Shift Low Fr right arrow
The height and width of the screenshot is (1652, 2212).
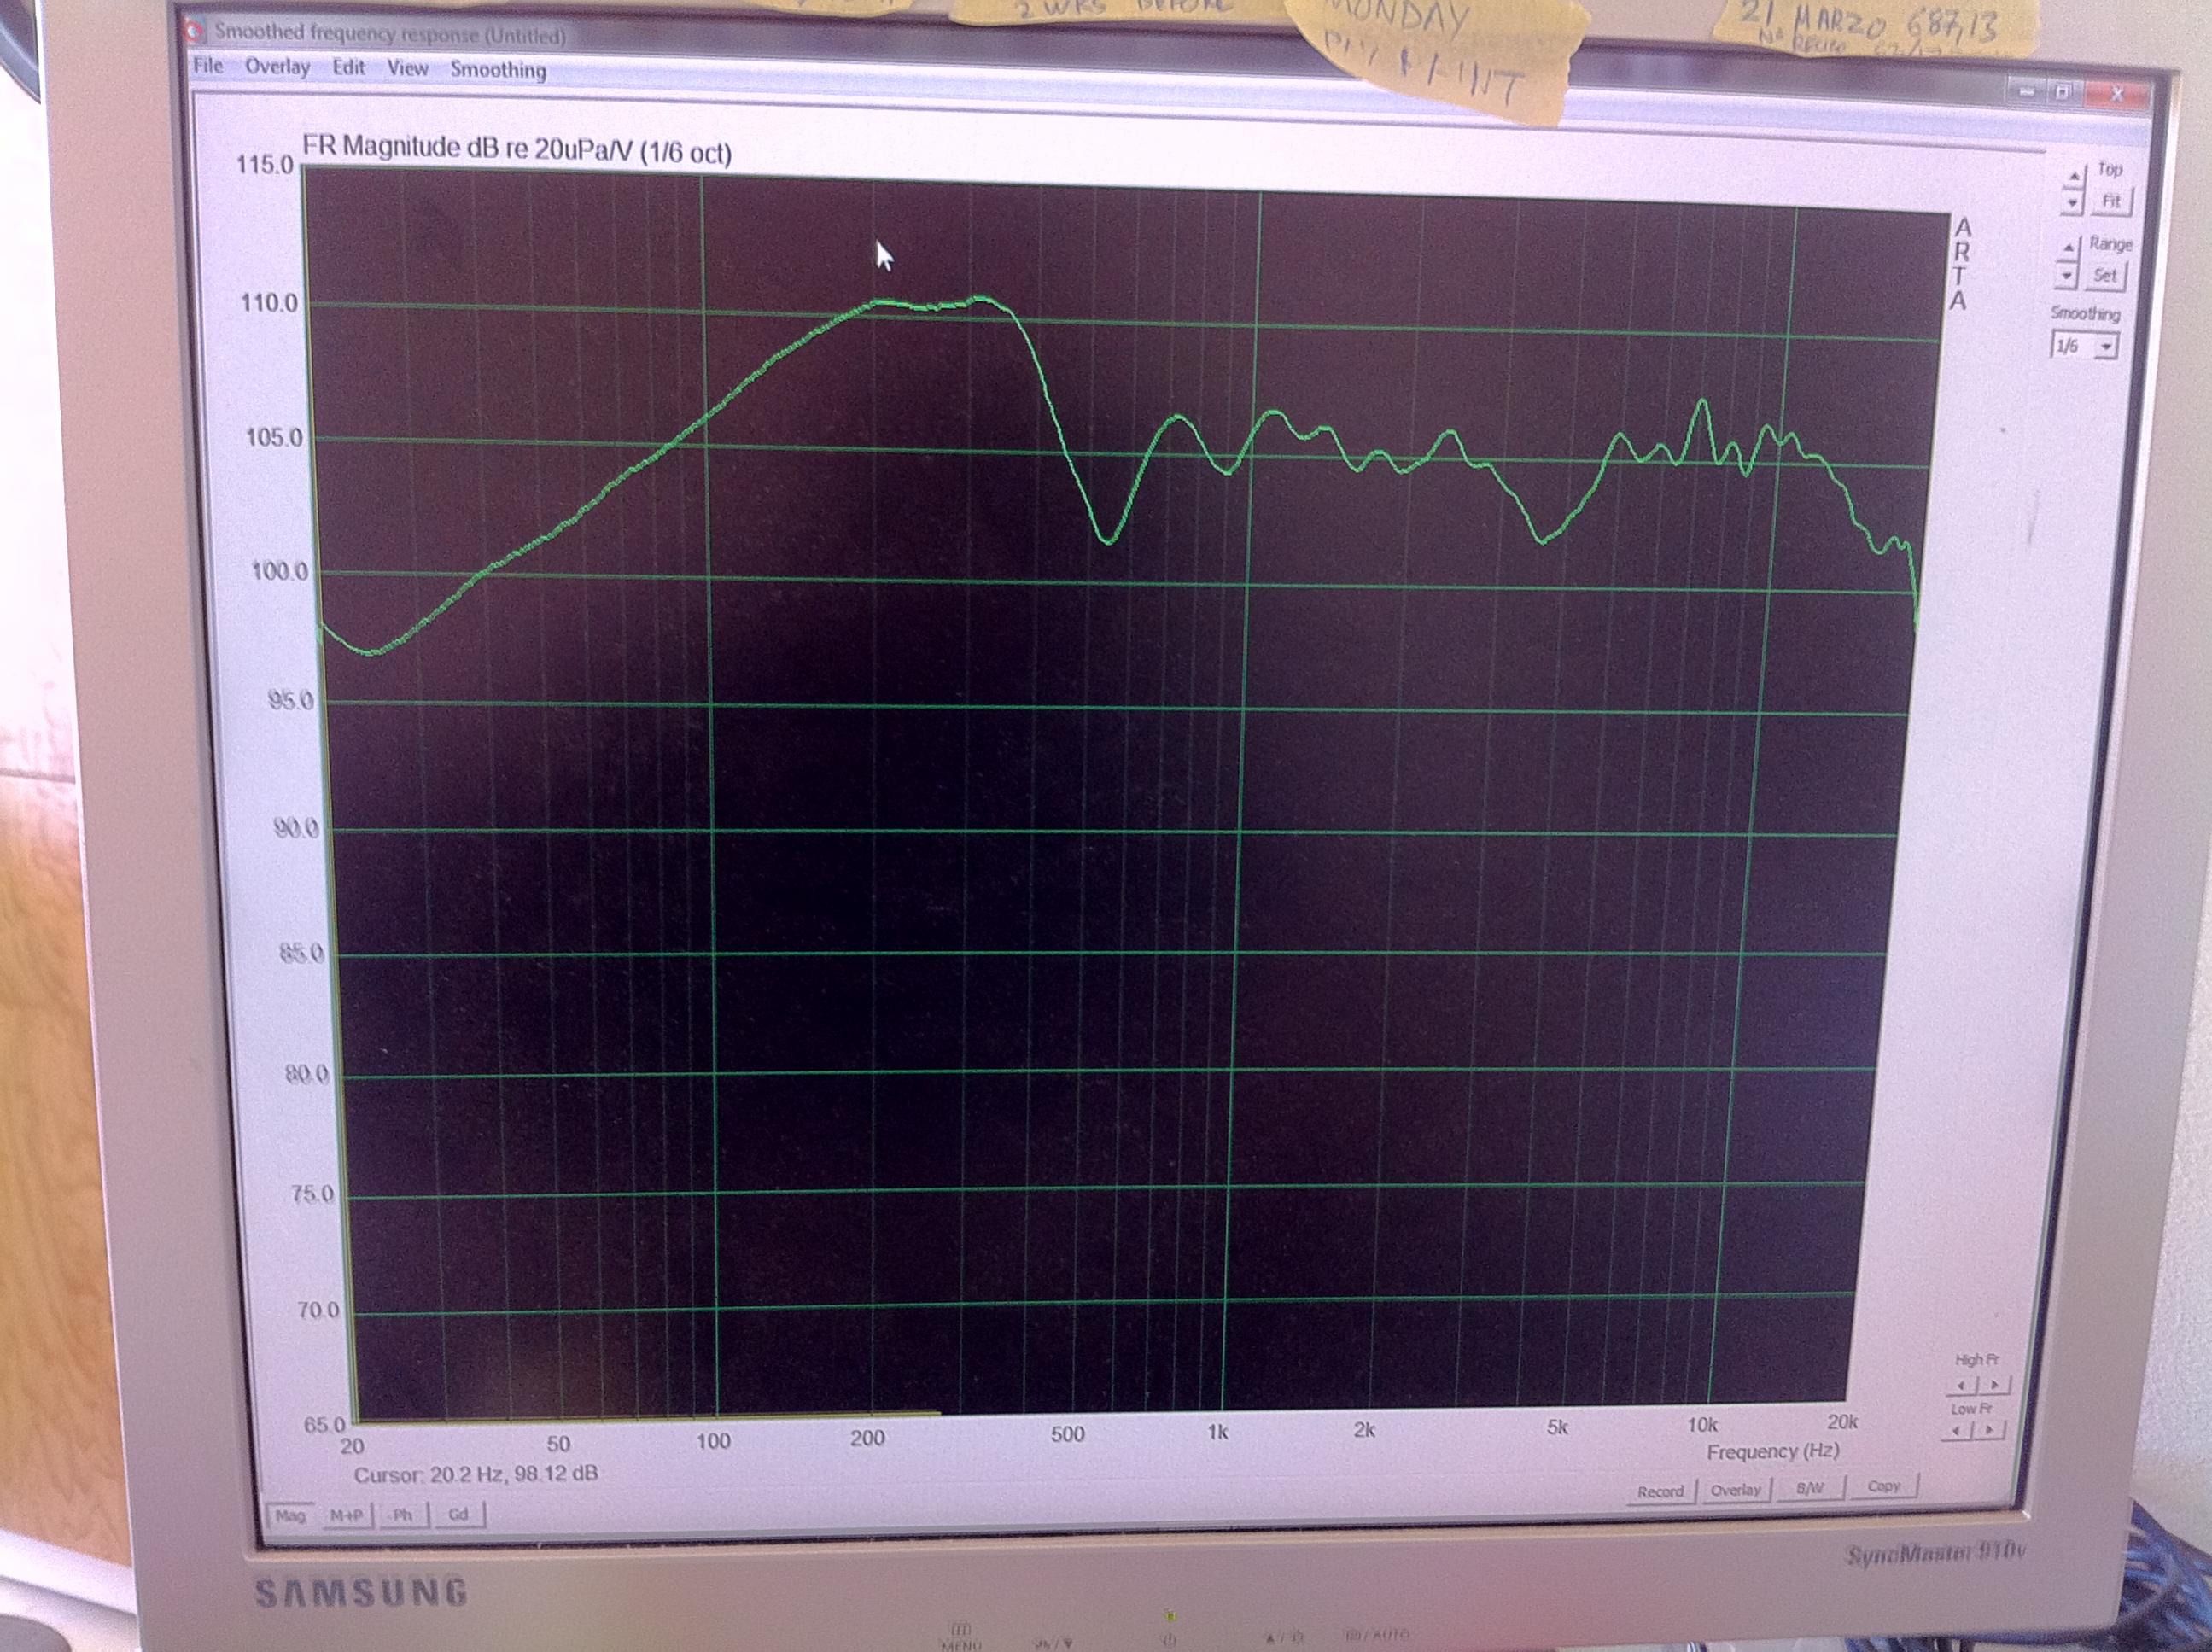tap(1988, 1431)
